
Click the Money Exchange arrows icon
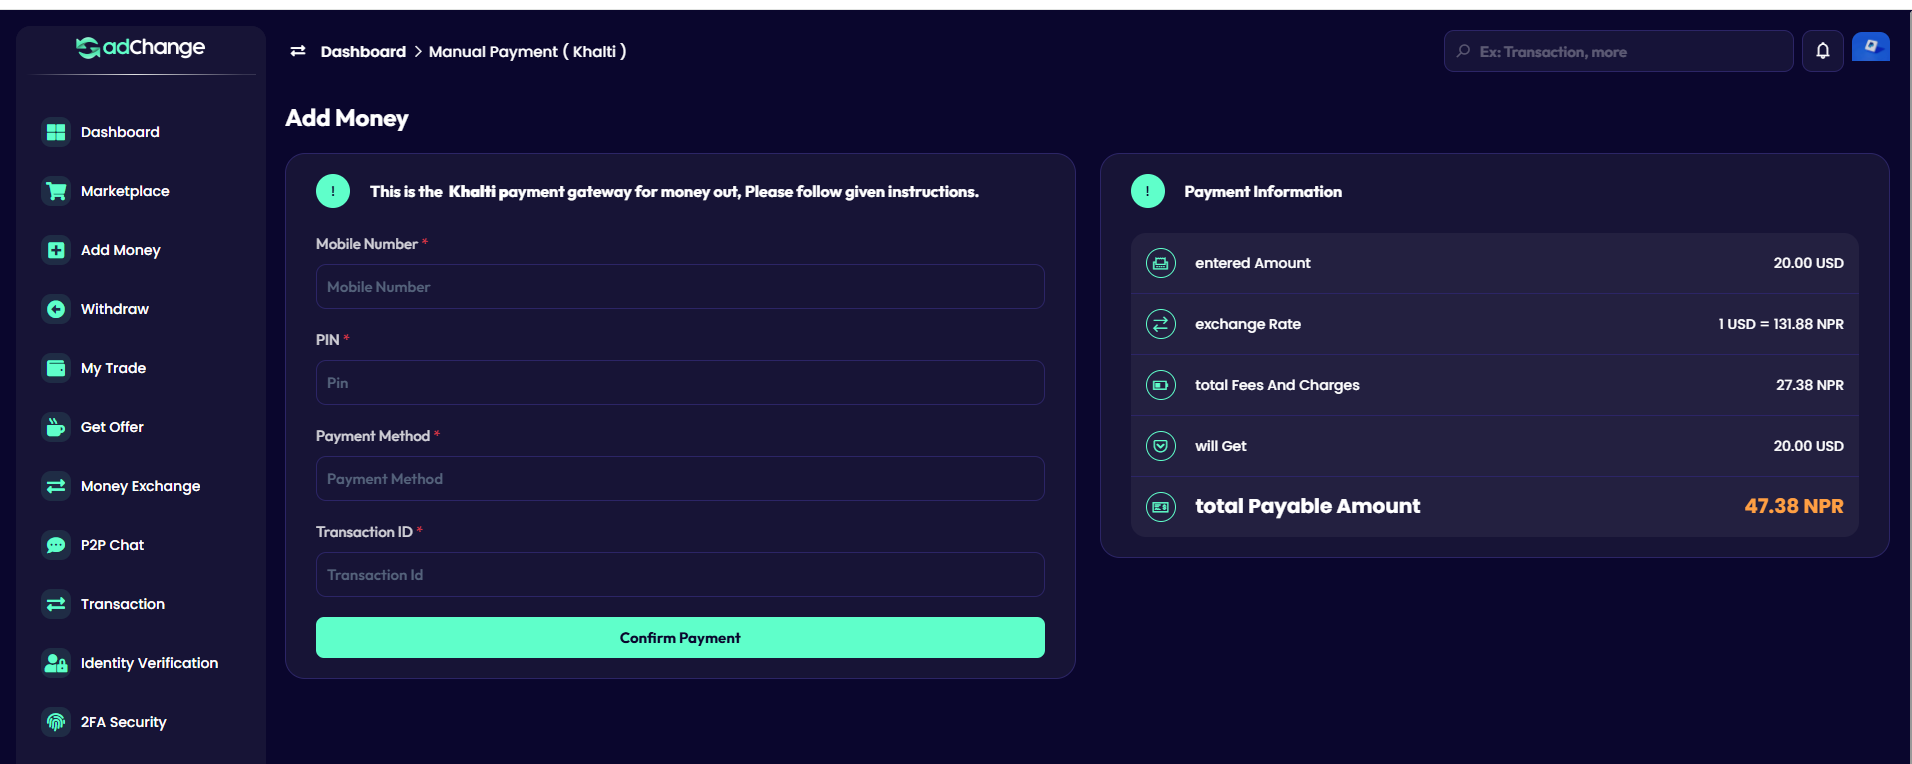tap(56, 486)
